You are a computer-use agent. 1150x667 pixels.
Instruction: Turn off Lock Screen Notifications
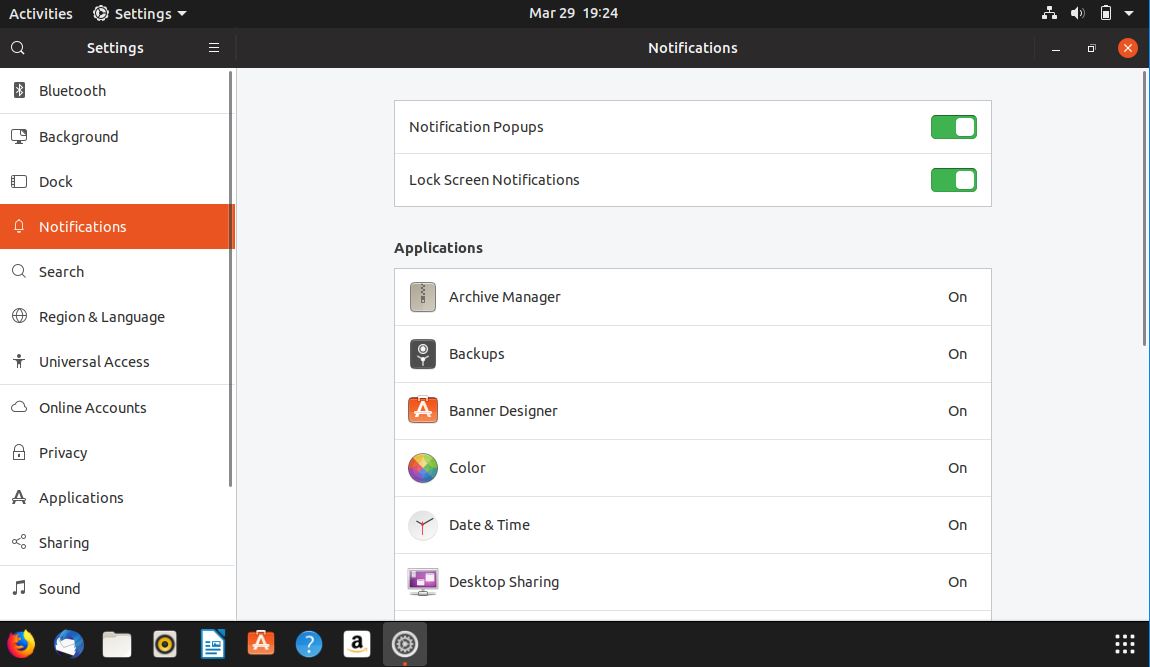[953, 180]
